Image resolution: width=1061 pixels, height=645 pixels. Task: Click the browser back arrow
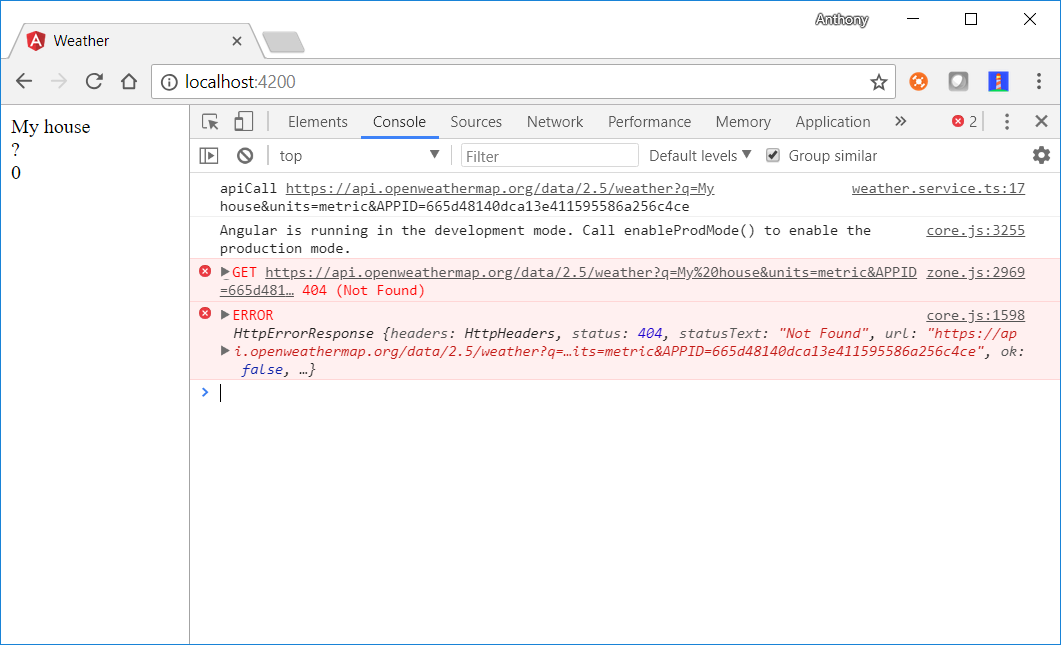pos(24,82)
